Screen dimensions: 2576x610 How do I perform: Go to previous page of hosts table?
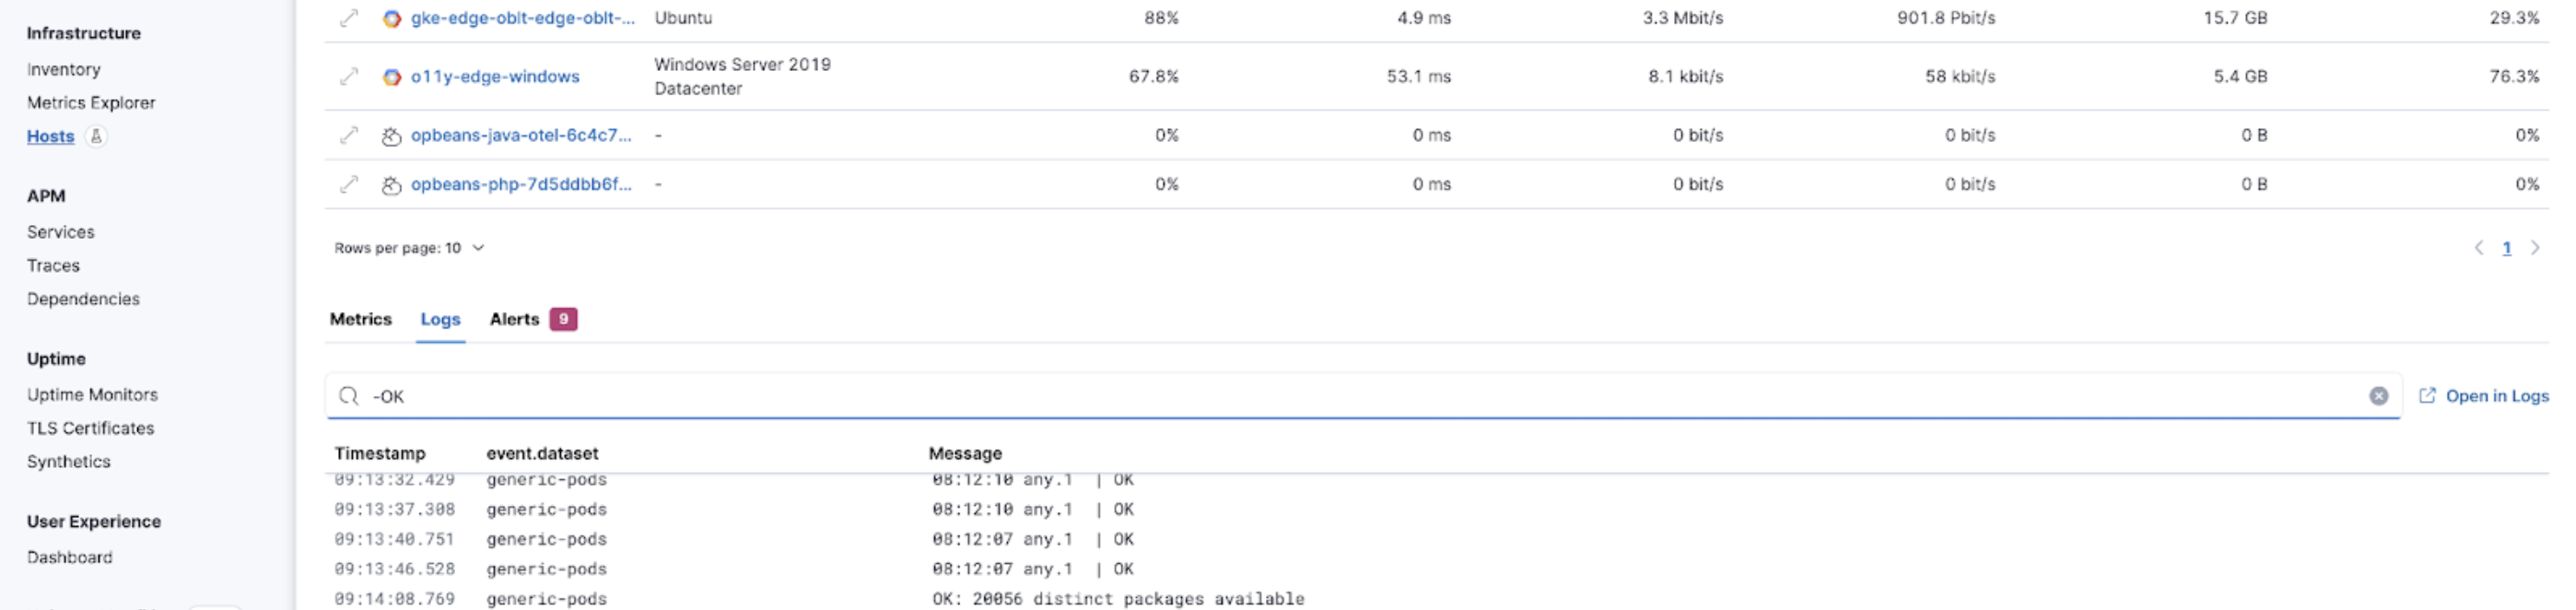pos(2479,248)
